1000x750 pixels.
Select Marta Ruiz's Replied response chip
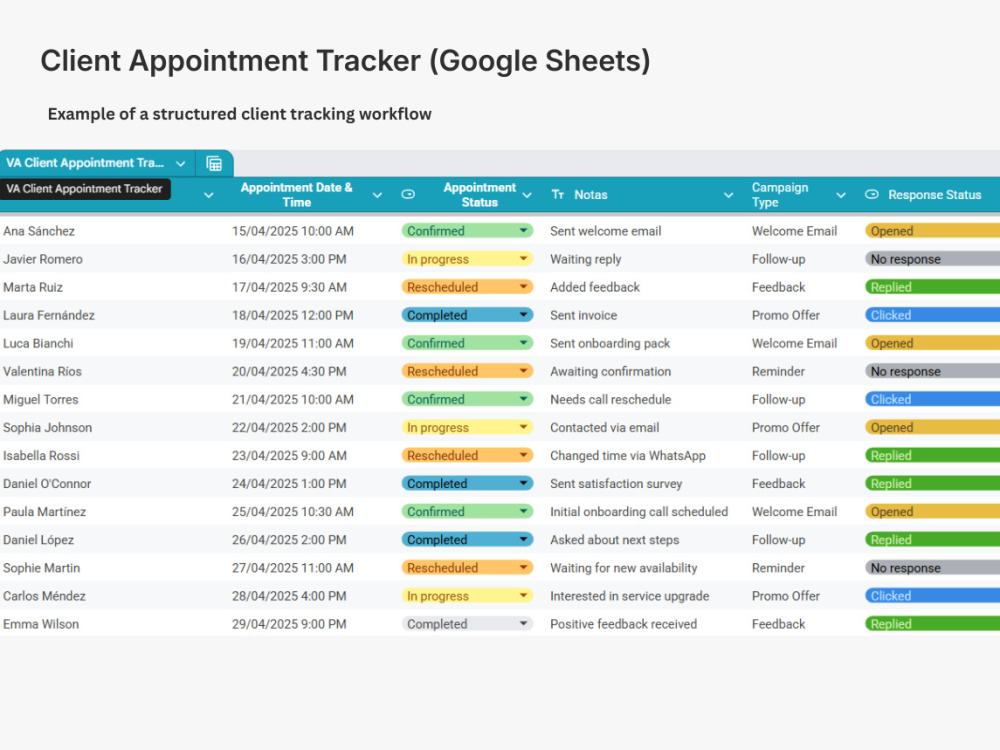point(932,287)
